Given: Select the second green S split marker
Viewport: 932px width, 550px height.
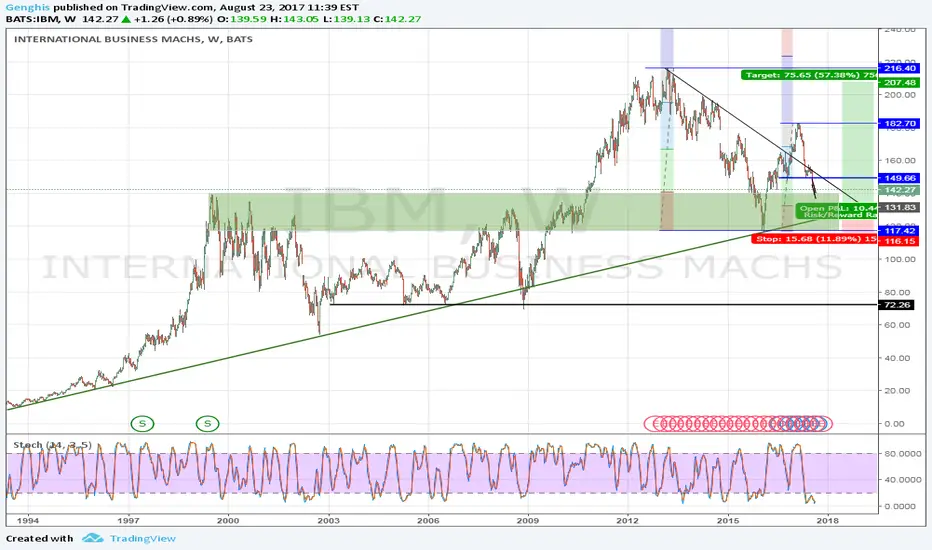Looking at the screenshot, I should pyautogui.click(x=207, y=423).
